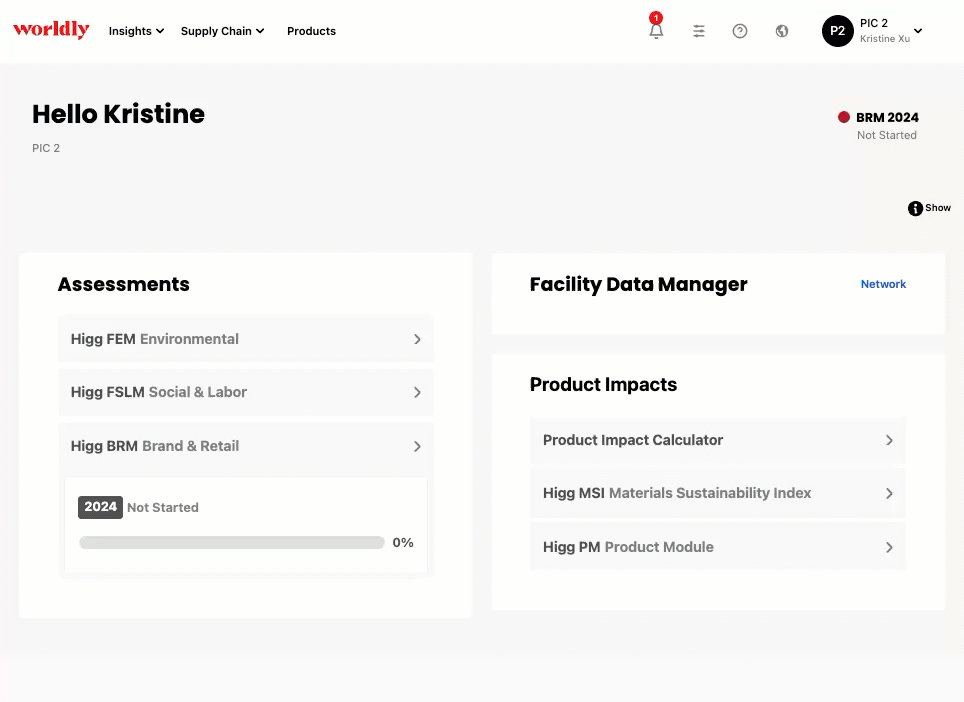Click the Assessments heading
This screenshot has width=964, height=702.
tap(124, 284)
